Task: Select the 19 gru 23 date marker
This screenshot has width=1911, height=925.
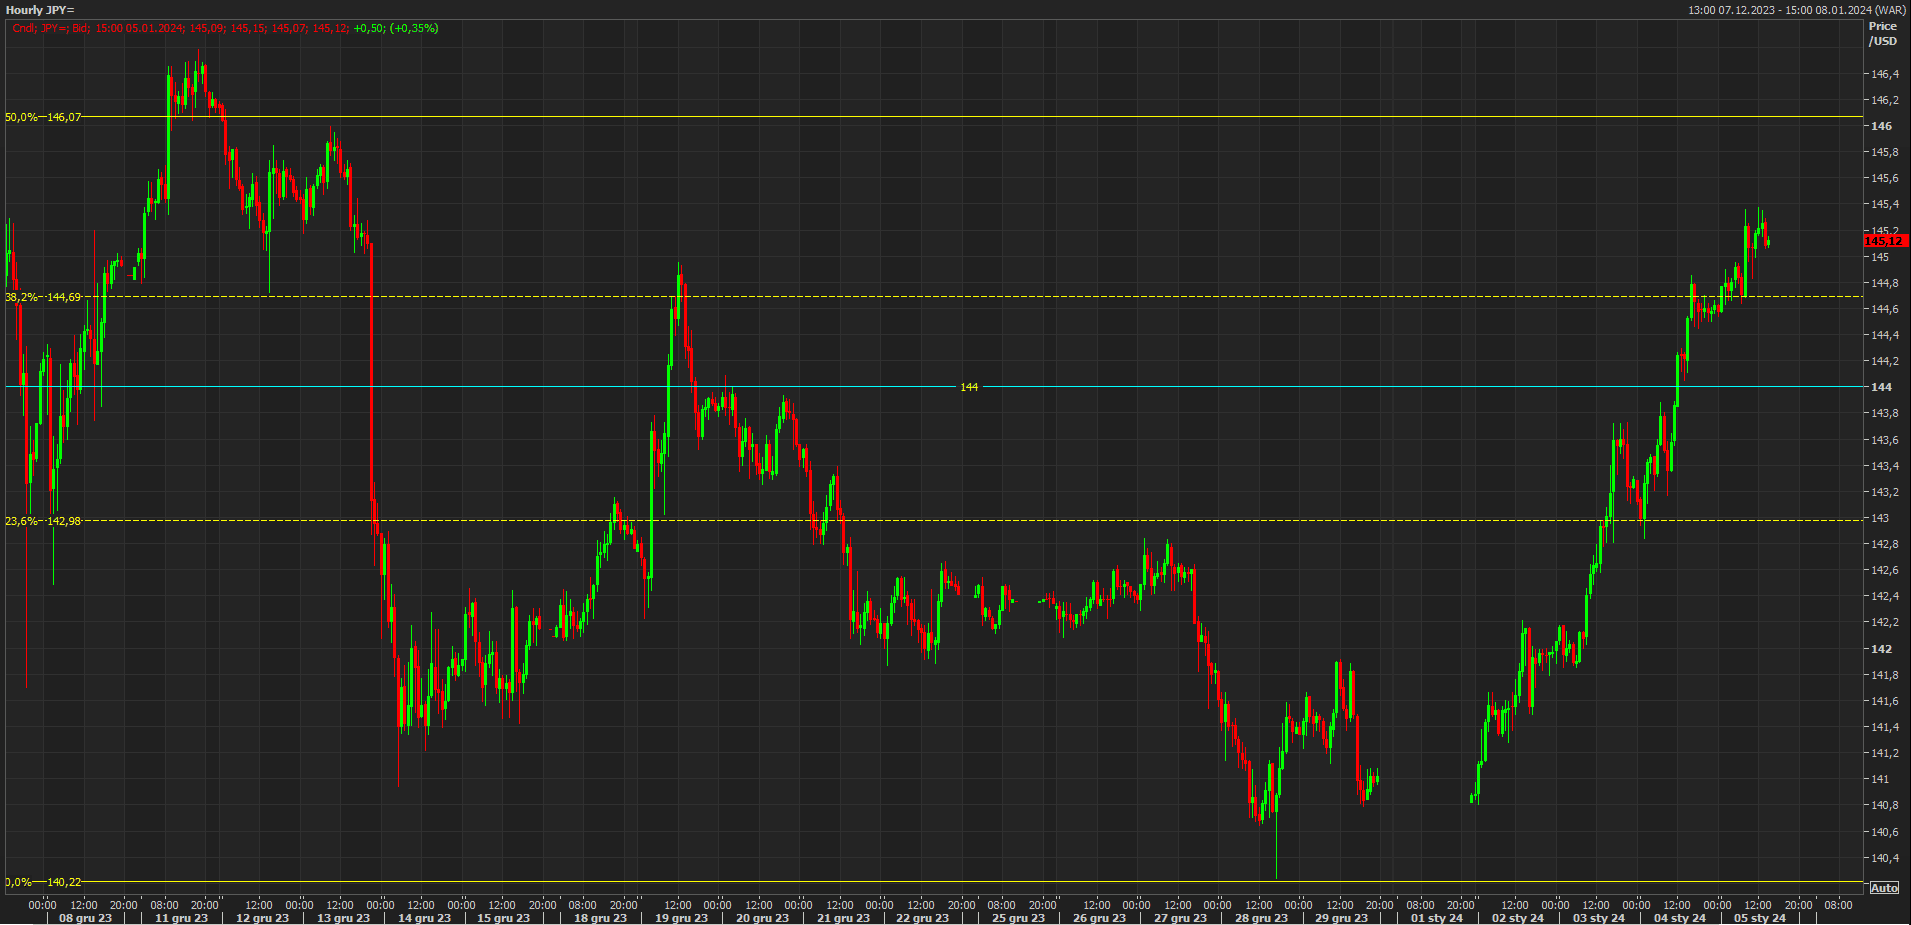Action: click(681, 918)
